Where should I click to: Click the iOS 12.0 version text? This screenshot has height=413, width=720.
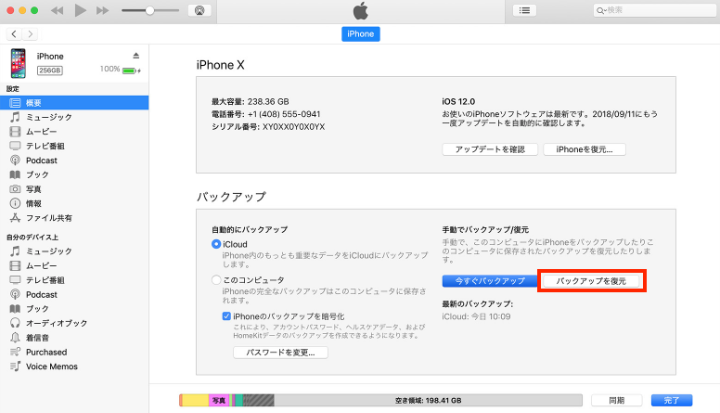pos(458,102)
